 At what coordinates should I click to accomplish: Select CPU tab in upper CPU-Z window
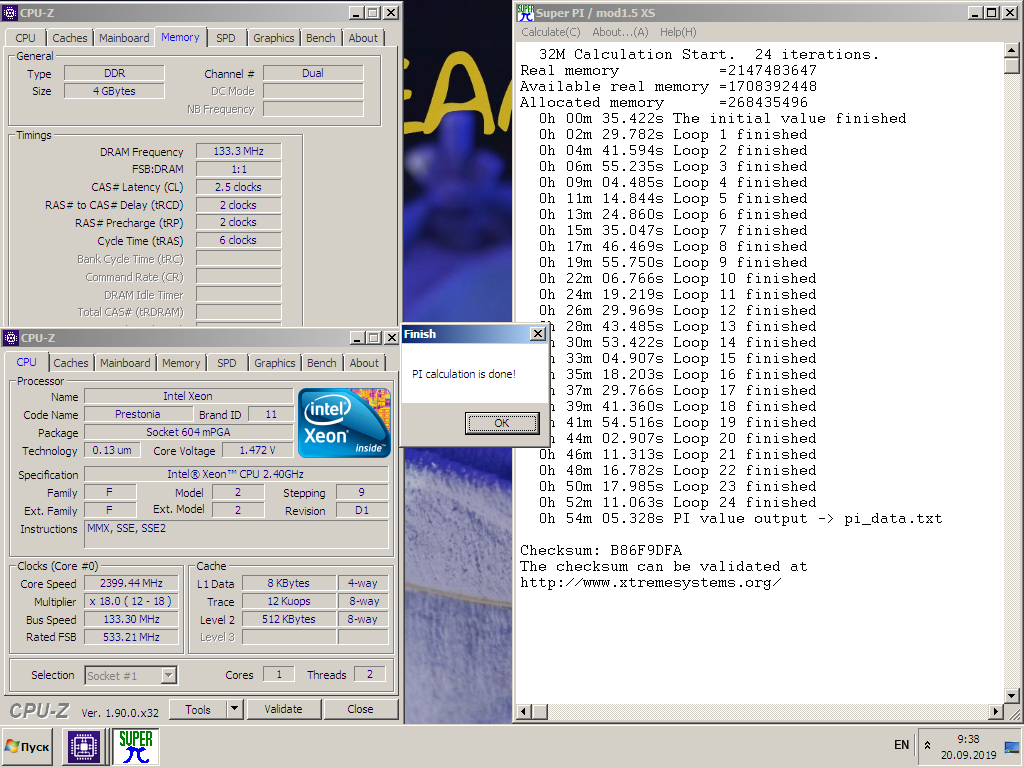pyautogui.click(x=25, y=38)
